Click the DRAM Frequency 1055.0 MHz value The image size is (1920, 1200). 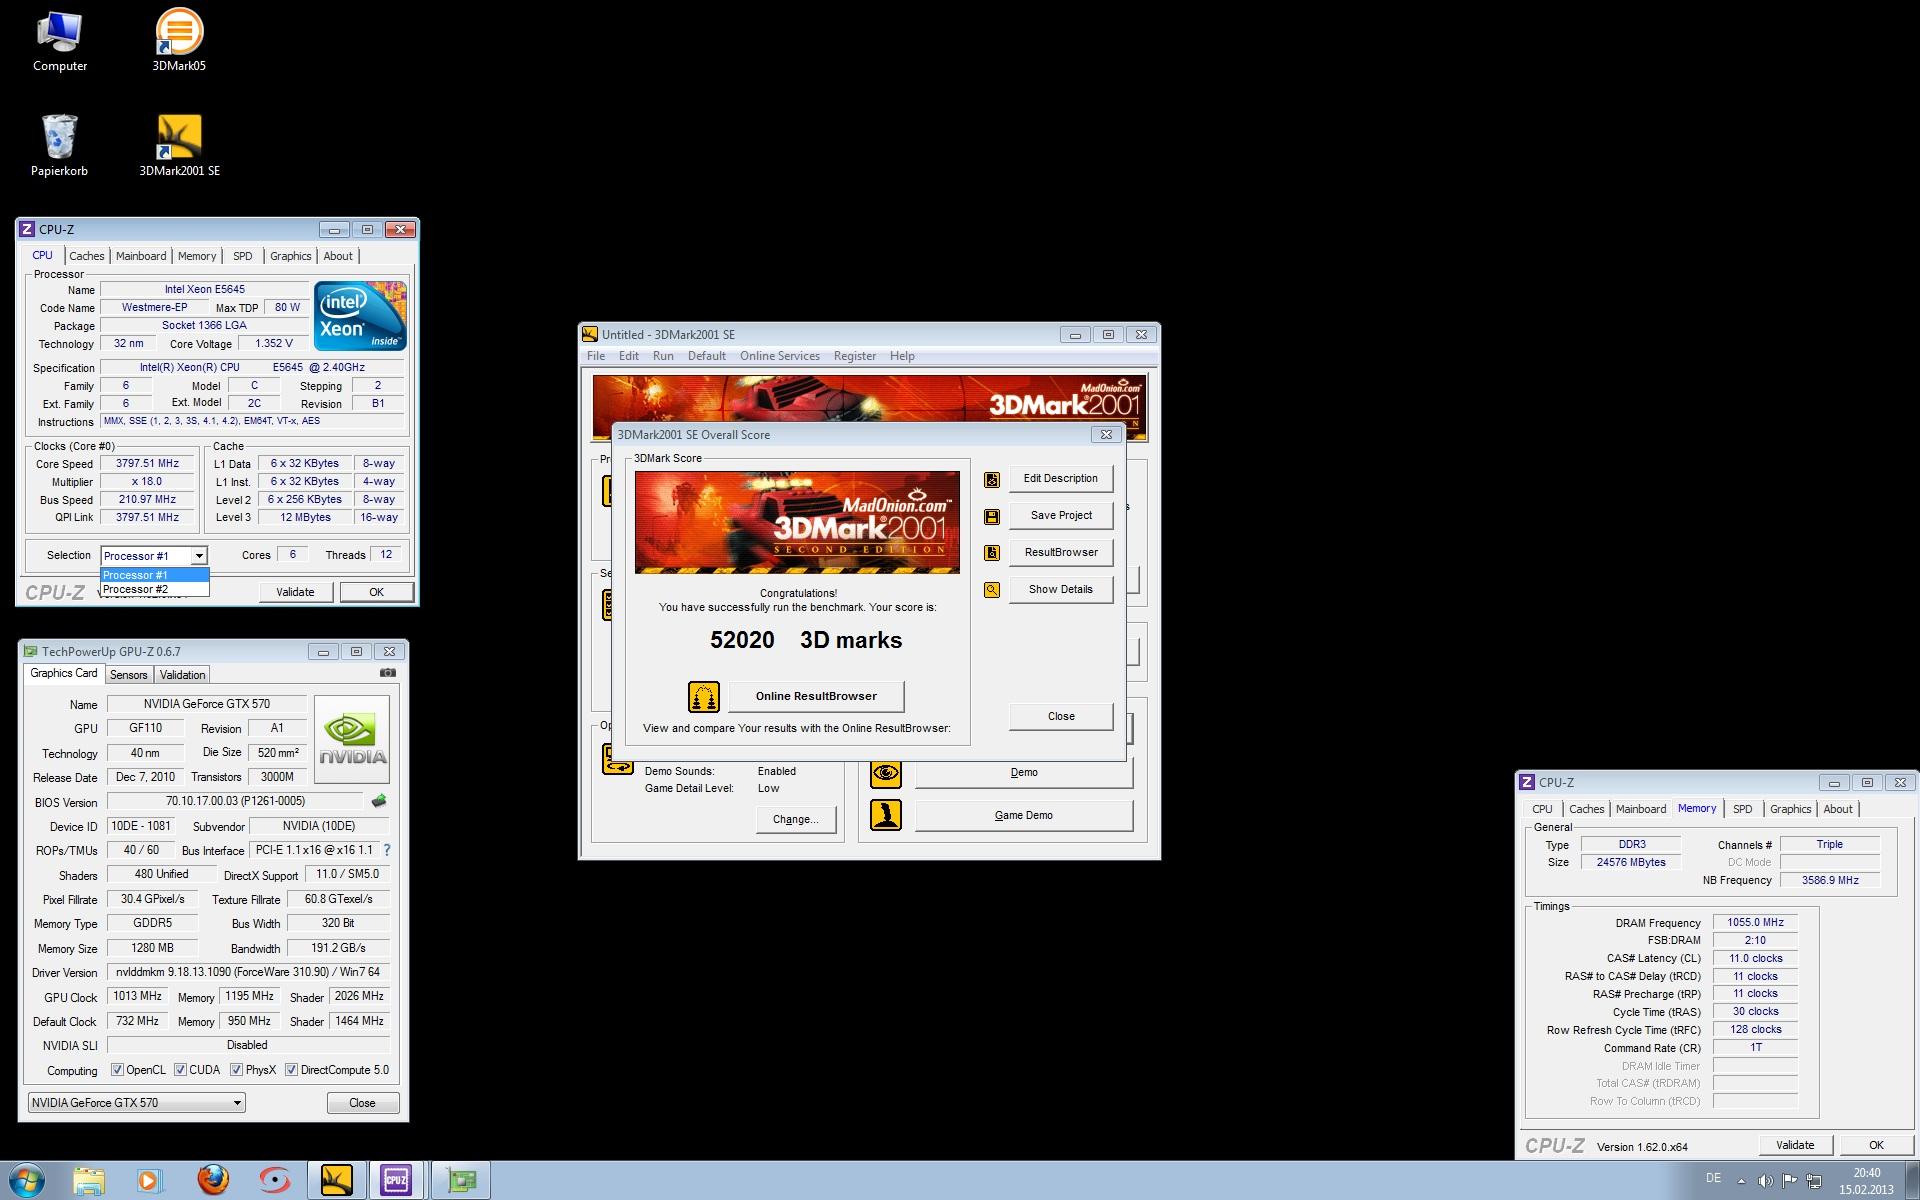[x=1755, y=923]
